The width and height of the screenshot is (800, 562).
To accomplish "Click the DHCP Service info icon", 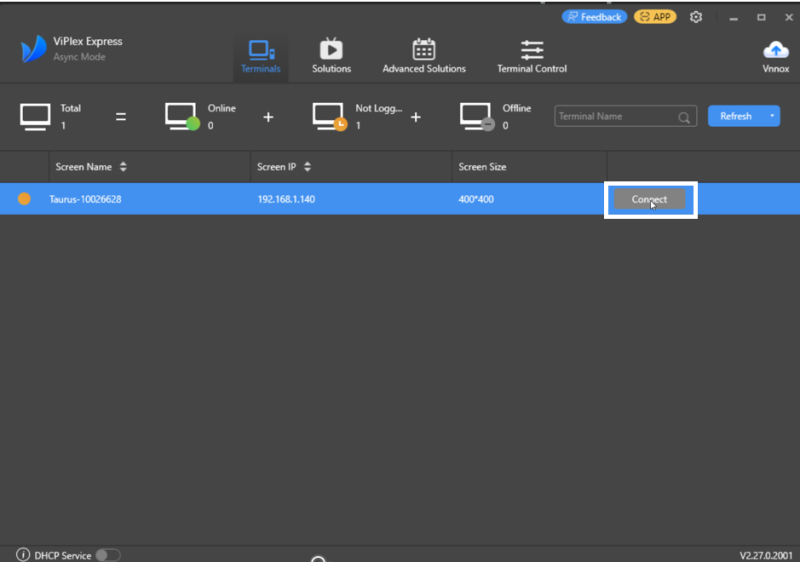I will pos(23,555).
